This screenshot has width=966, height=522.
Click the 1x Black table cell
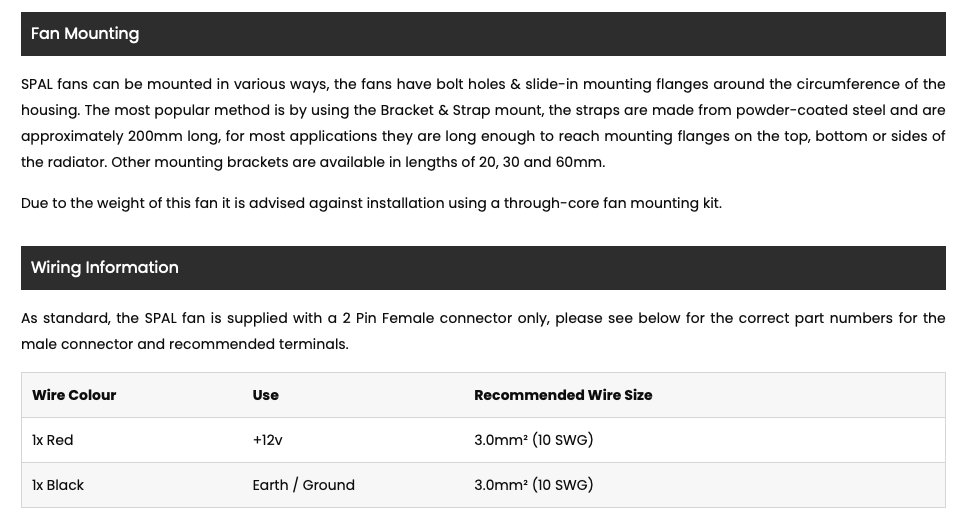pyautogui.click(x=58, y=485)
